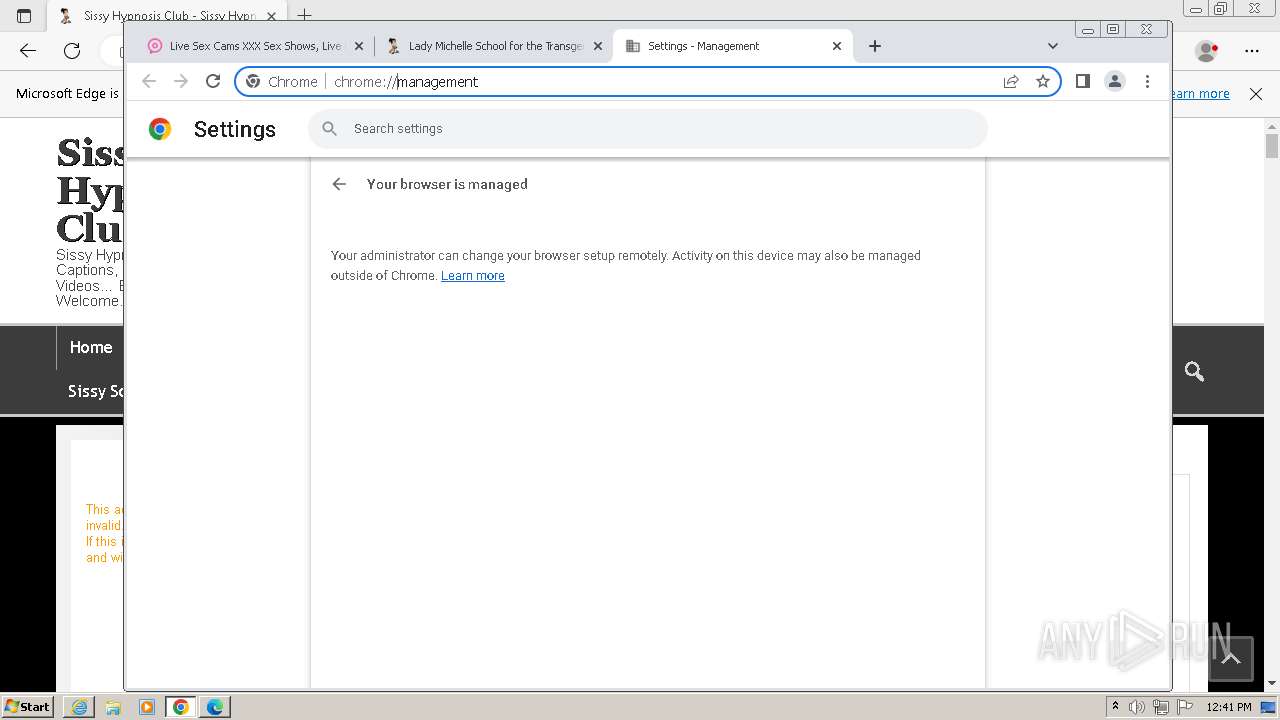Screen dimensions: 1280x720
Task: Open Edge settings and more menu
Action: tap(1252, 51)
